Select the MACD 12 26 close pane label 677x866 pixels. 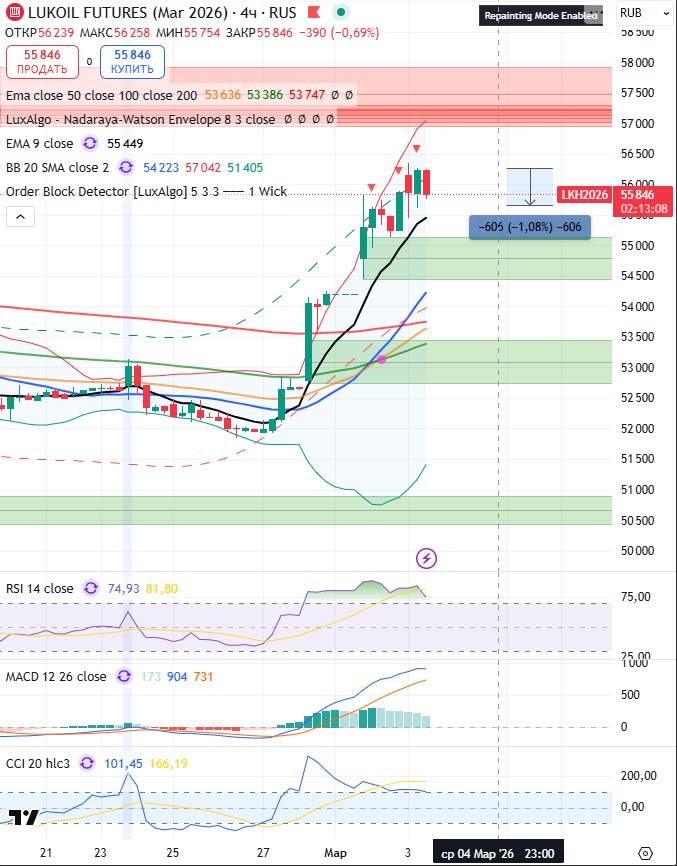(56, 677)
